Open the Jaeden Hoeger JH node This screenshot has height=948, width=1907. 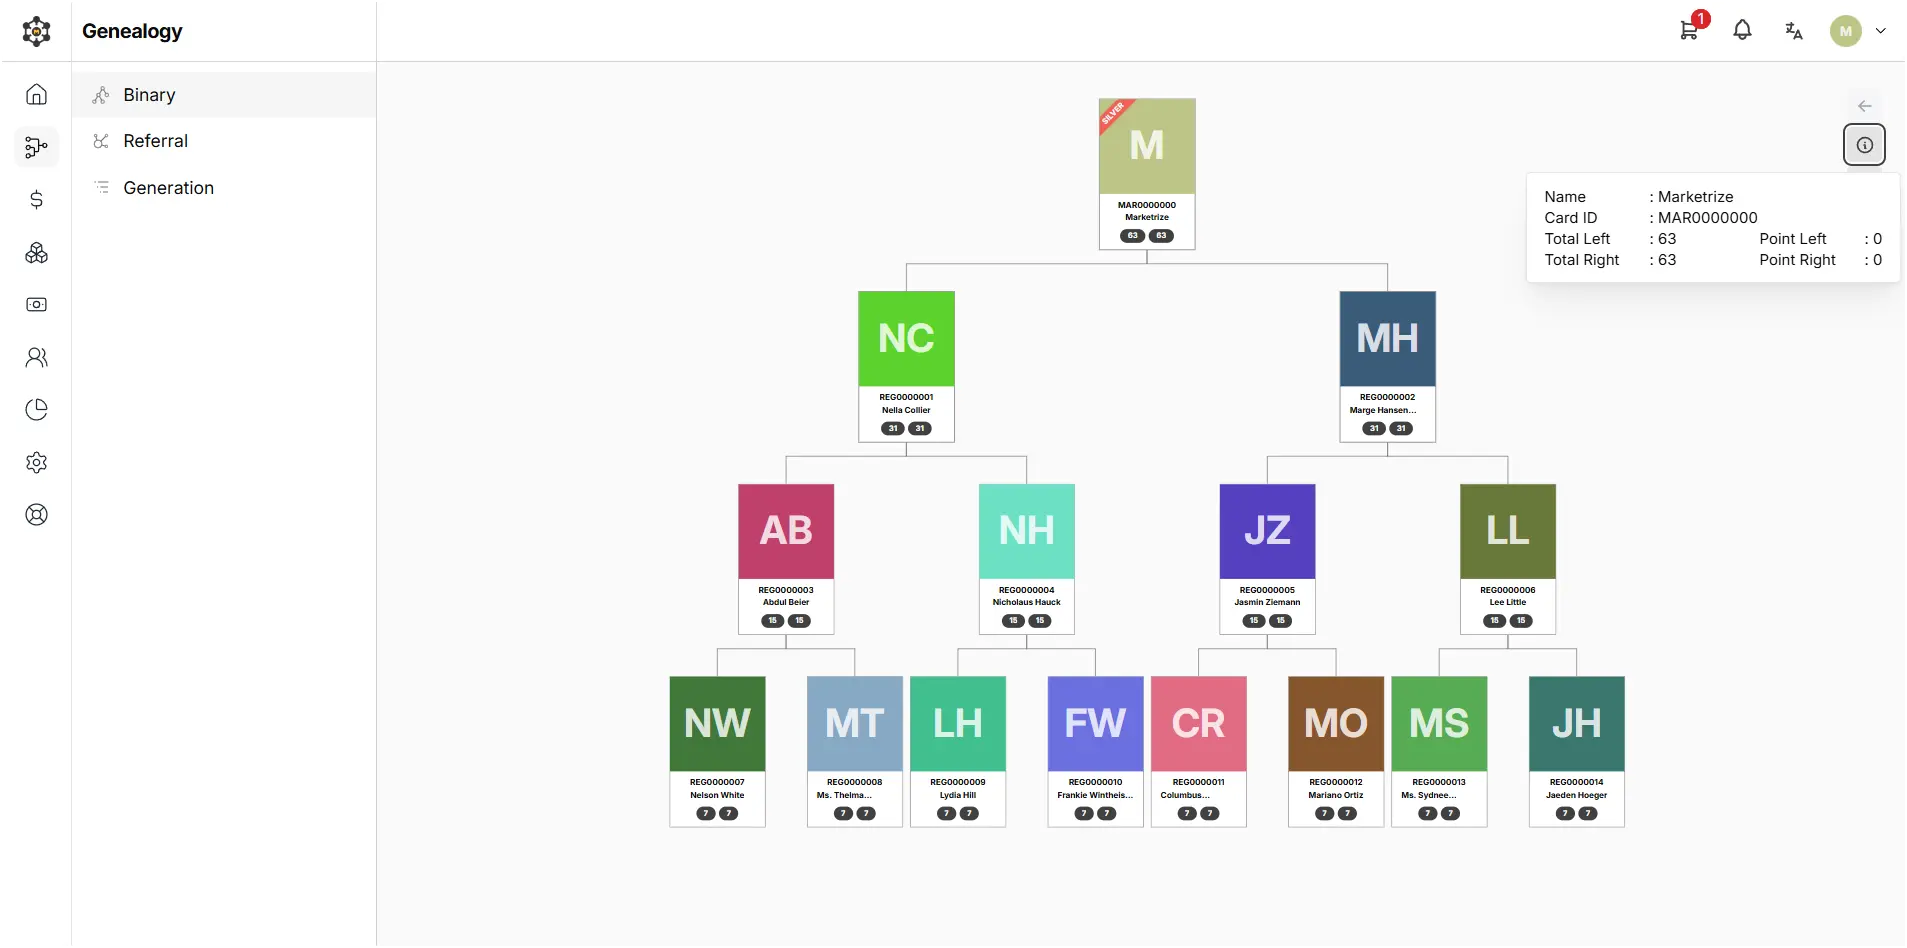1576,751
